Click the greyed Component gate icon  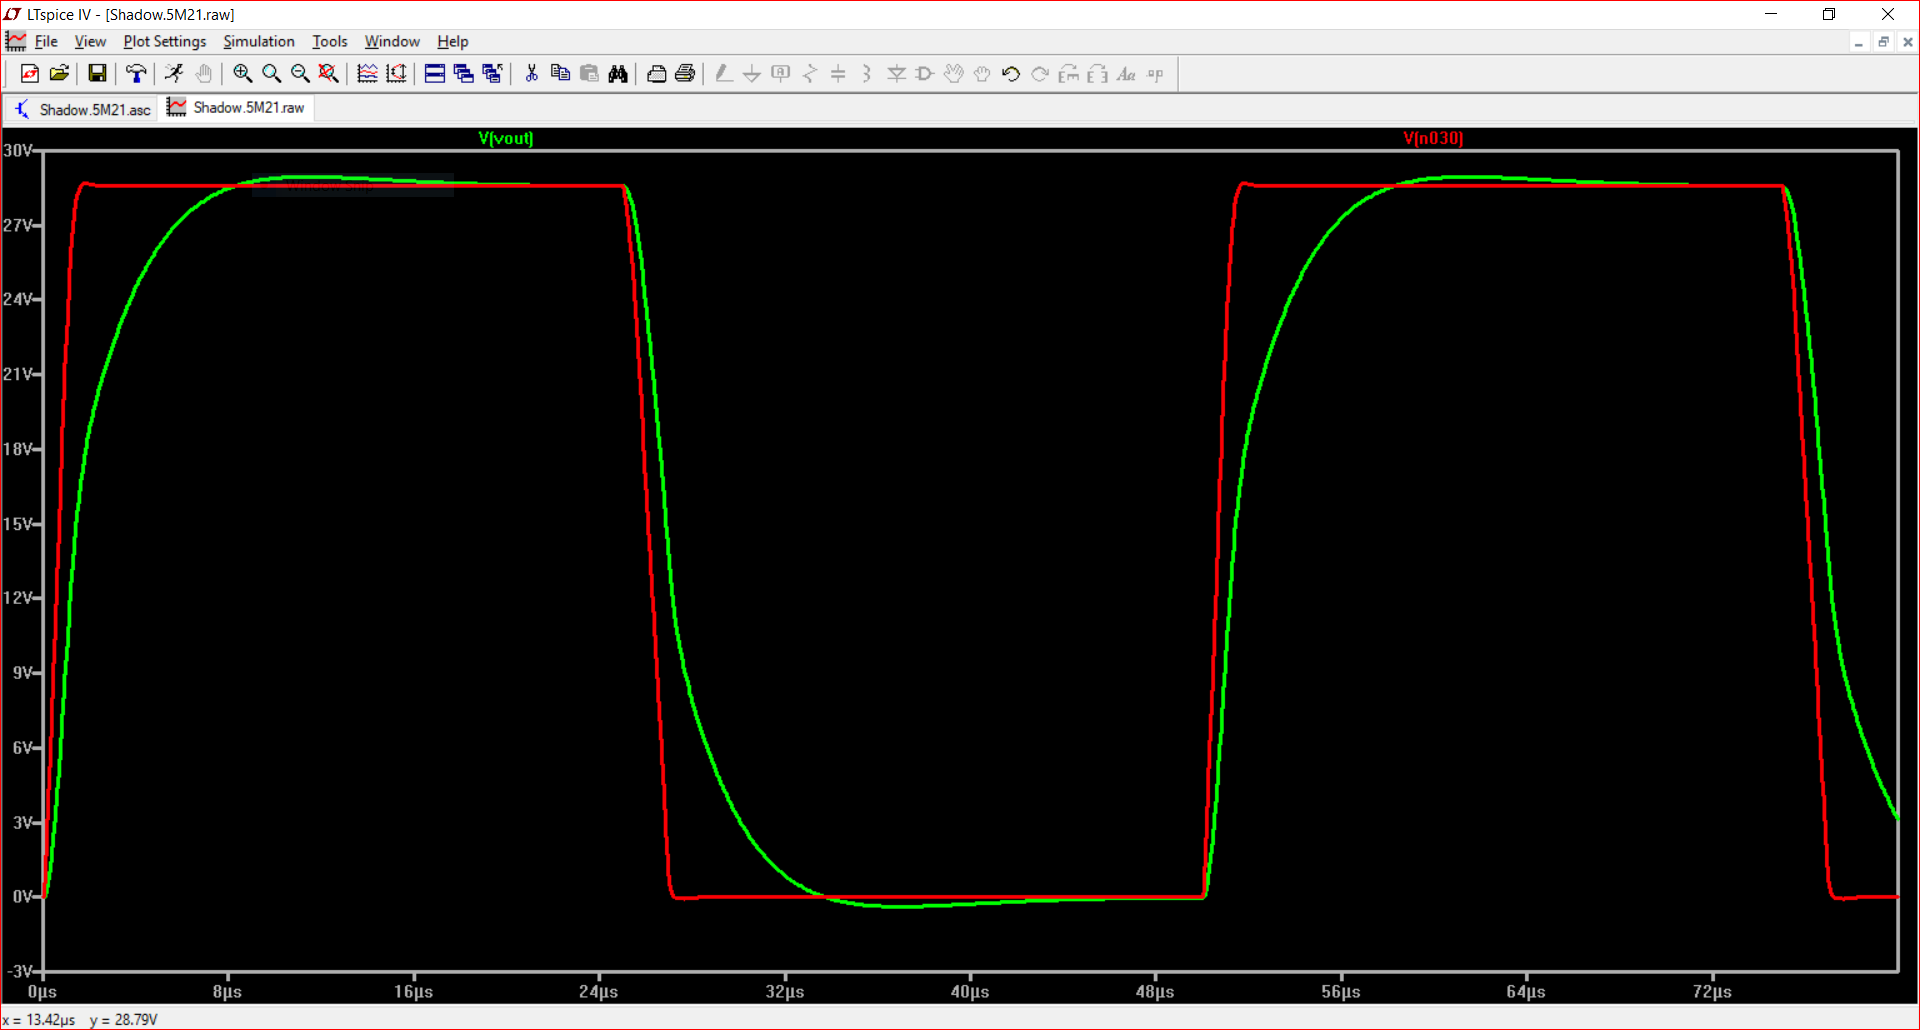click(x=925, y=73)
